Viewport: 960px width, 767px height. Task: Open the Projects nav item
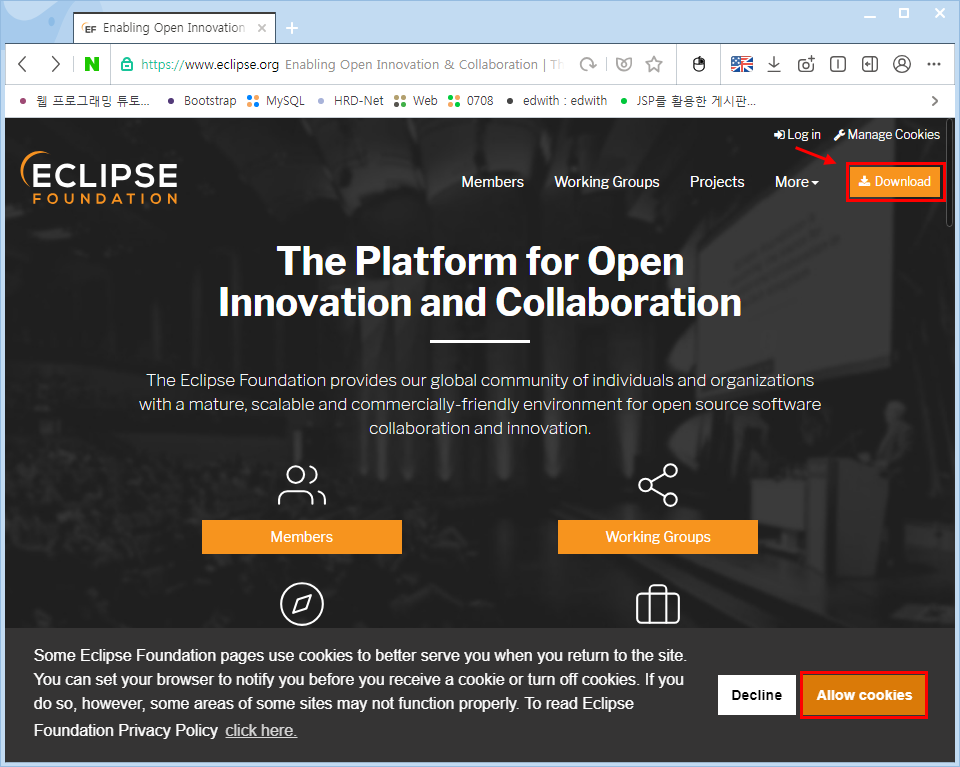717,182
